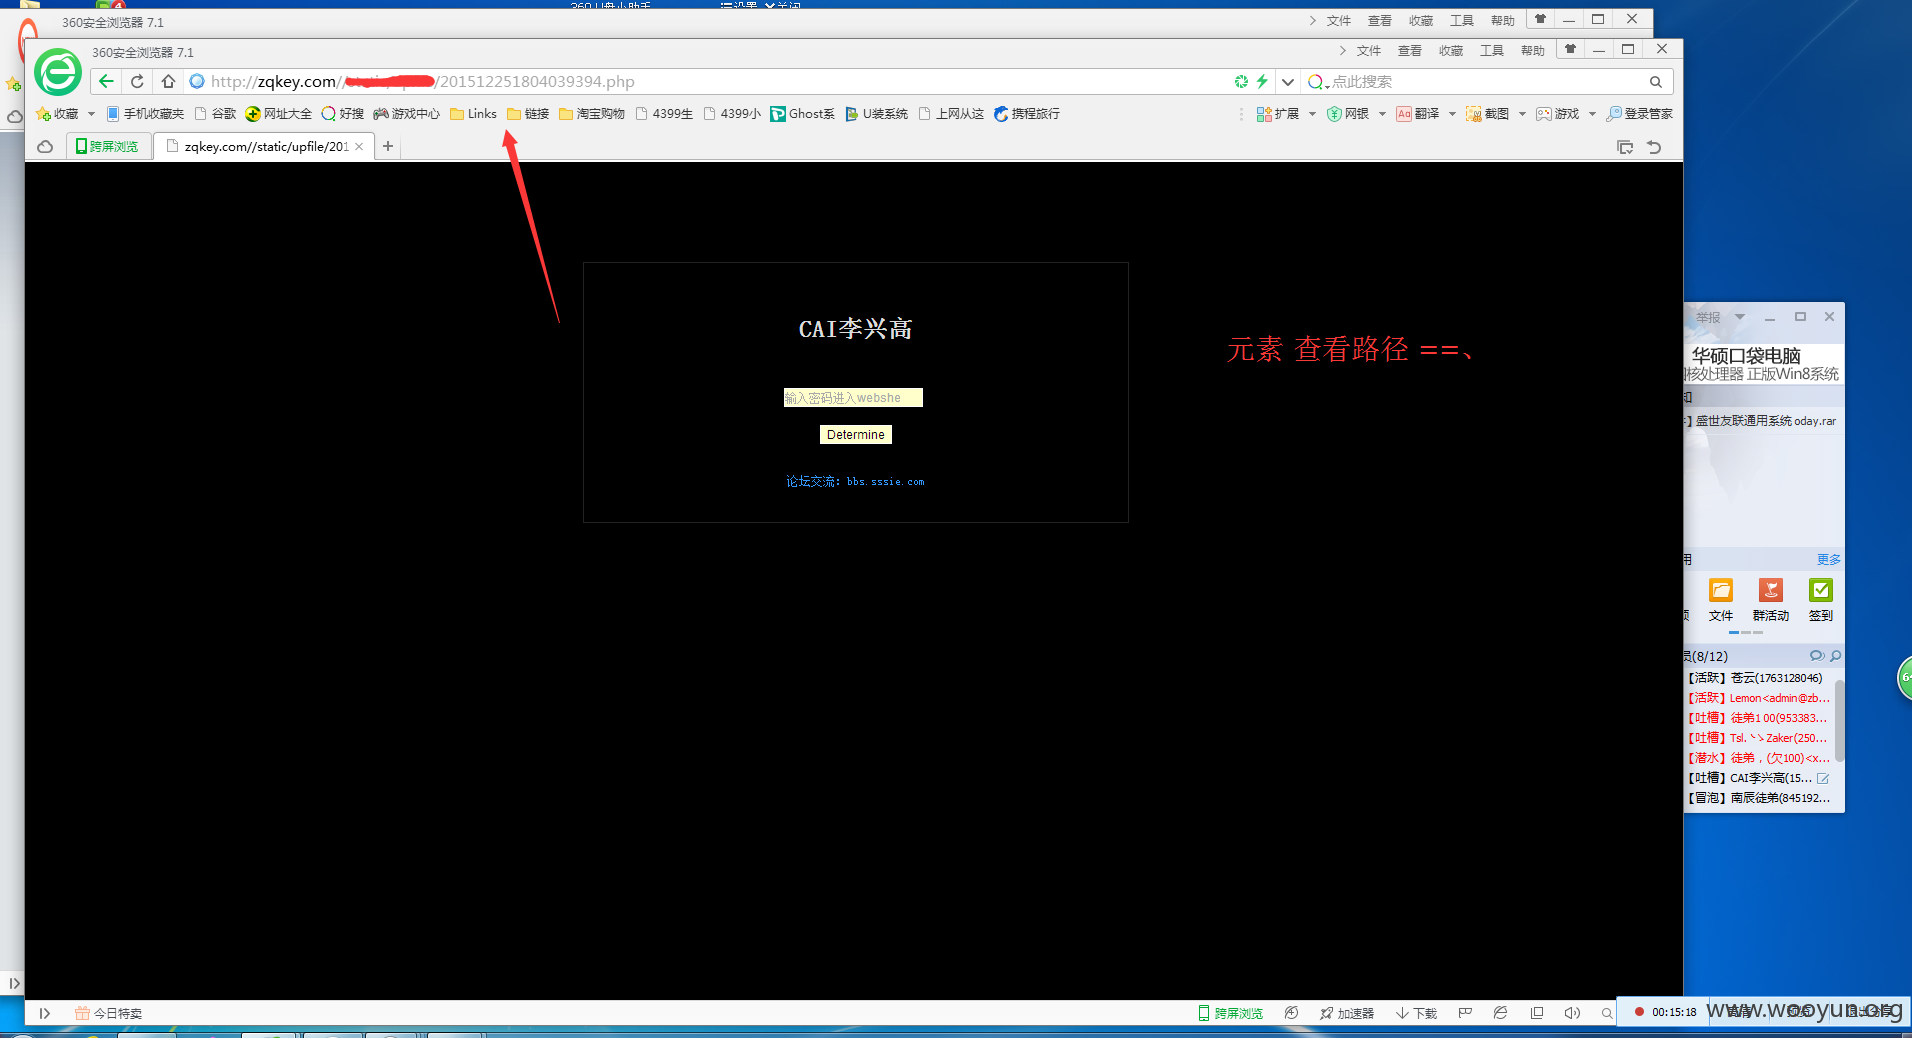Close the zqkey.com tab

pyautogui.click(x=359, y=147)
